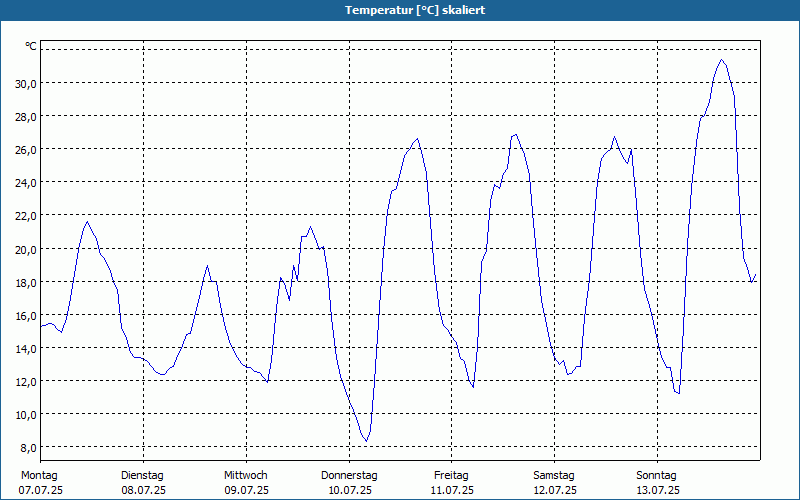
Task: Pick the date '13.07.25' on the x-axis
Action: (658, 491)
